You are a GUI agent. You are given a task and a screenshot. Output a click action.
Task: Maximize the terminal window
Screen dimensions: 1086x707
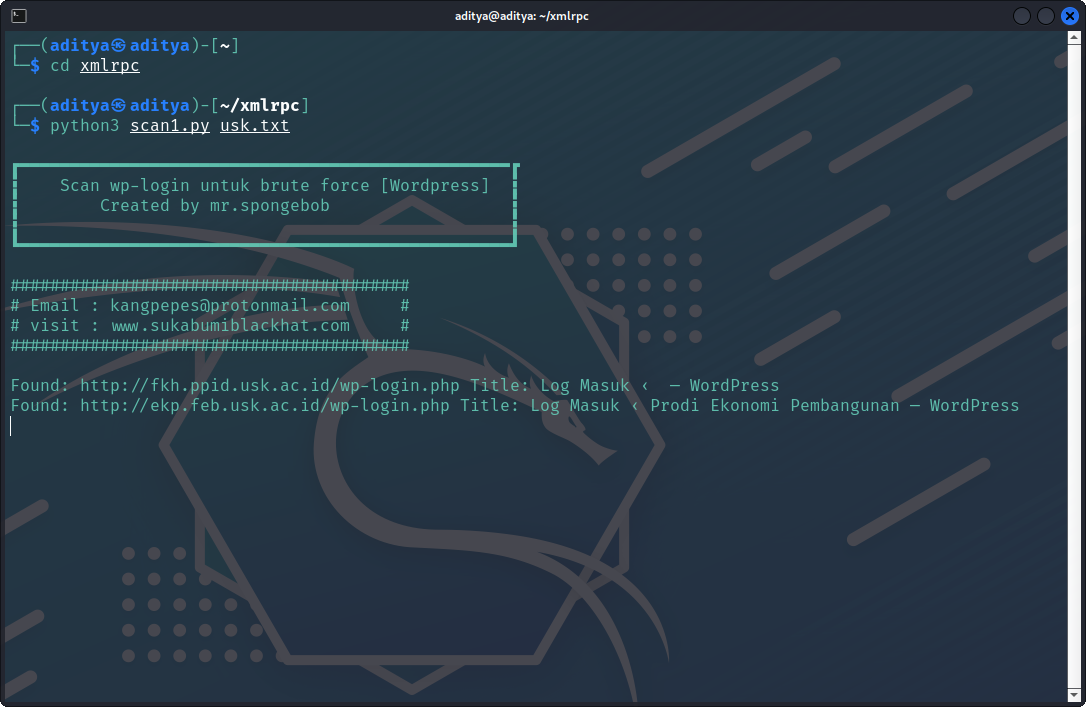(x=1046, y=16)
